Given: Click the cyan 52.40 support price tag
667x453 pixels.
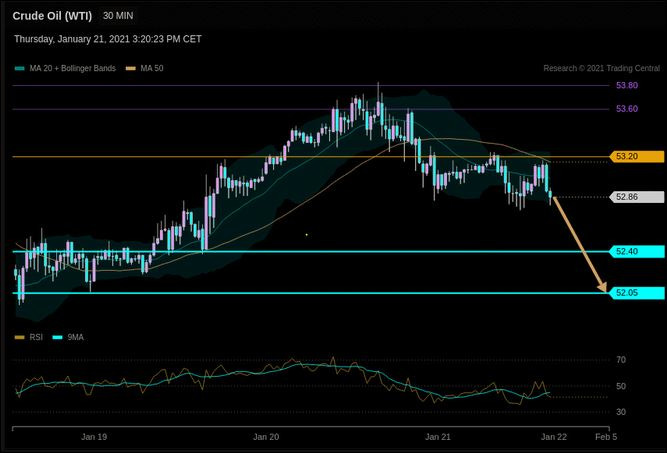Looking at the screenshot, I should [x=637, y=251].
